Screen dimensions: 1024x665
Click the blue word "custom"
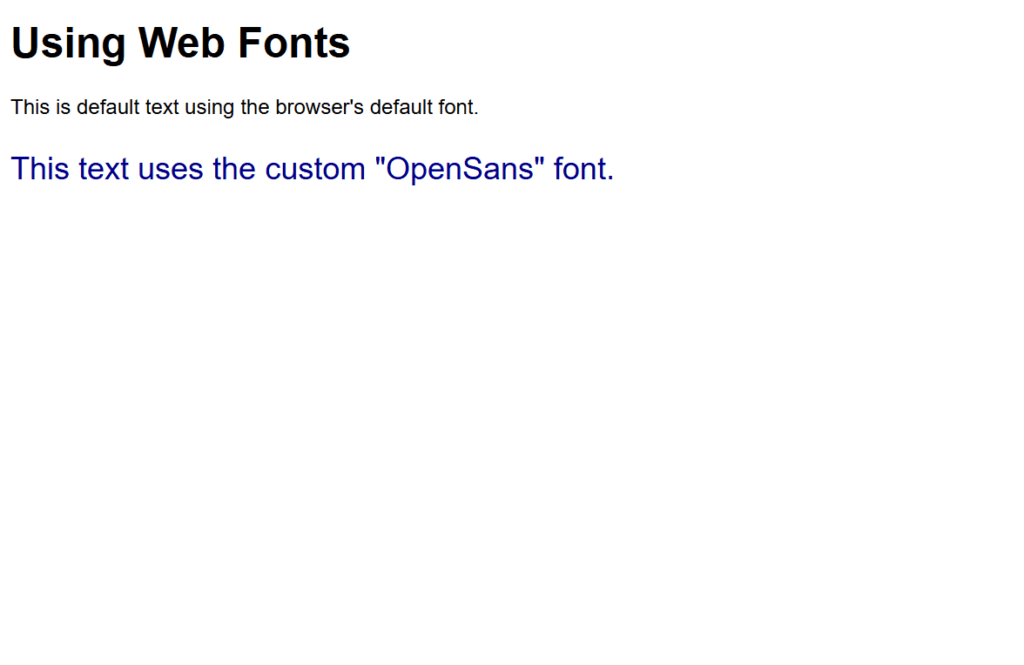tap(315, 169)
